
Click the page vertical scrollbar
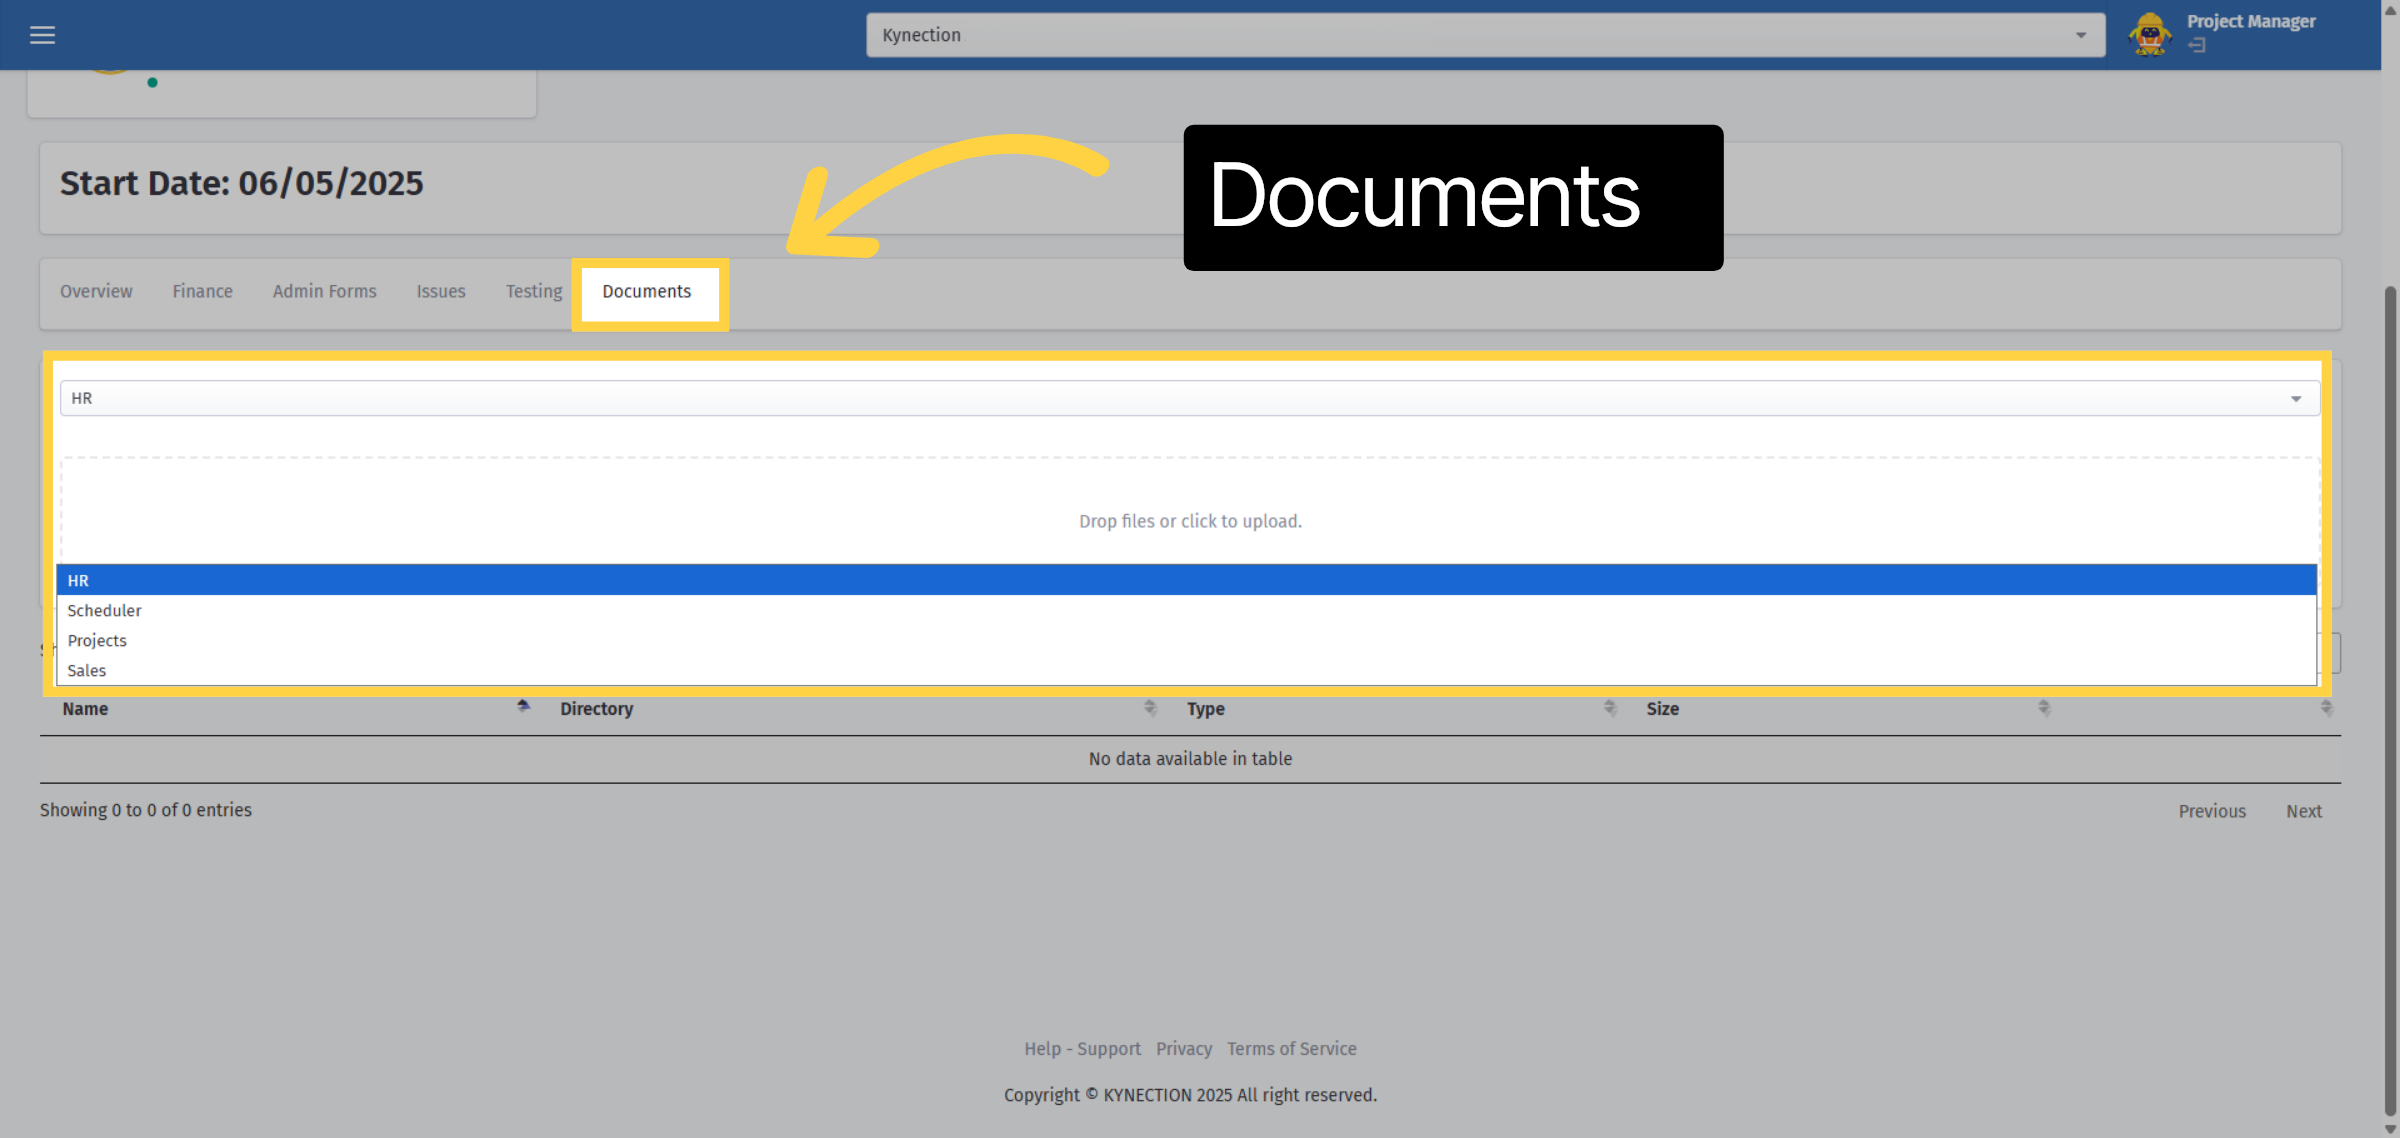pyautogui.click(x=2390, y=700)
